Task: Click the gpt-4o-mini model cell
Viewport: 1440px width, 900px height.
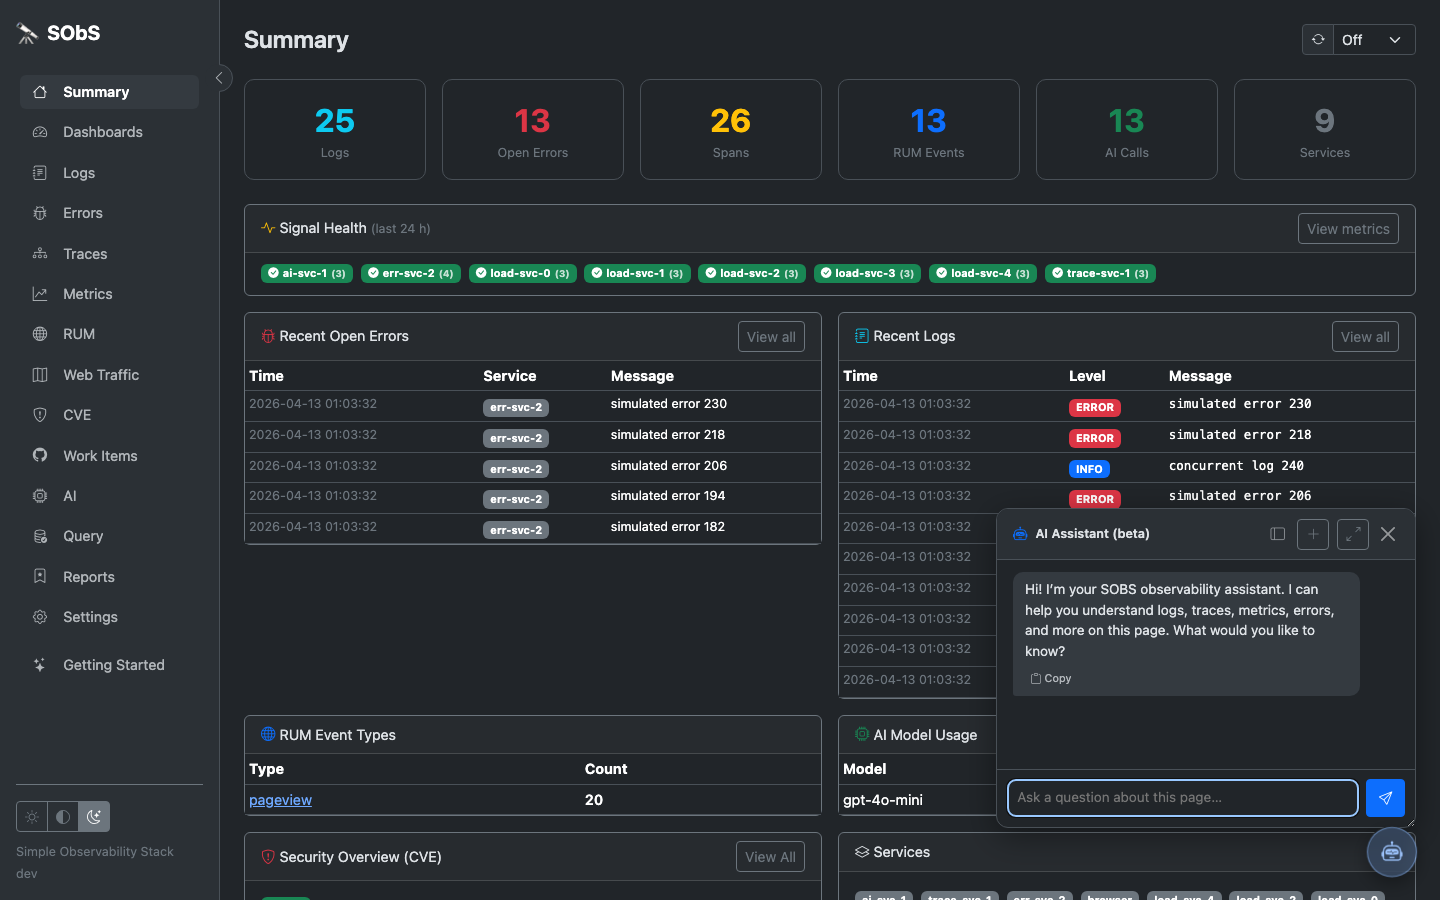Action: coord(883,800)
